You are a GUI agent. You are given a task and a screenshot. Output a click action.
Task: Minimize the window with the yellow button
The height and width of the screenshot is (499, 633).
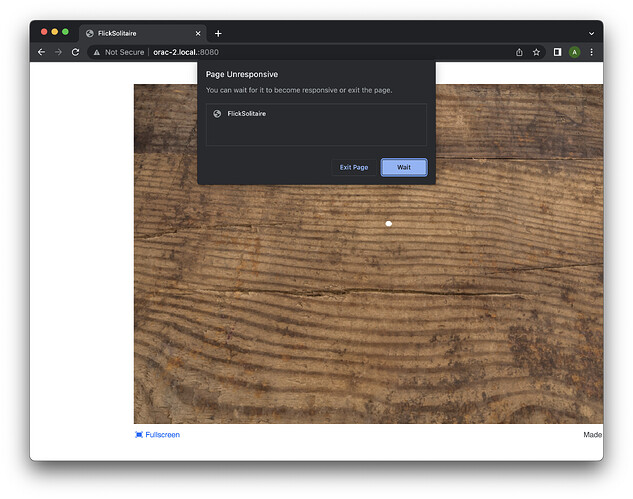pos(54,32)
